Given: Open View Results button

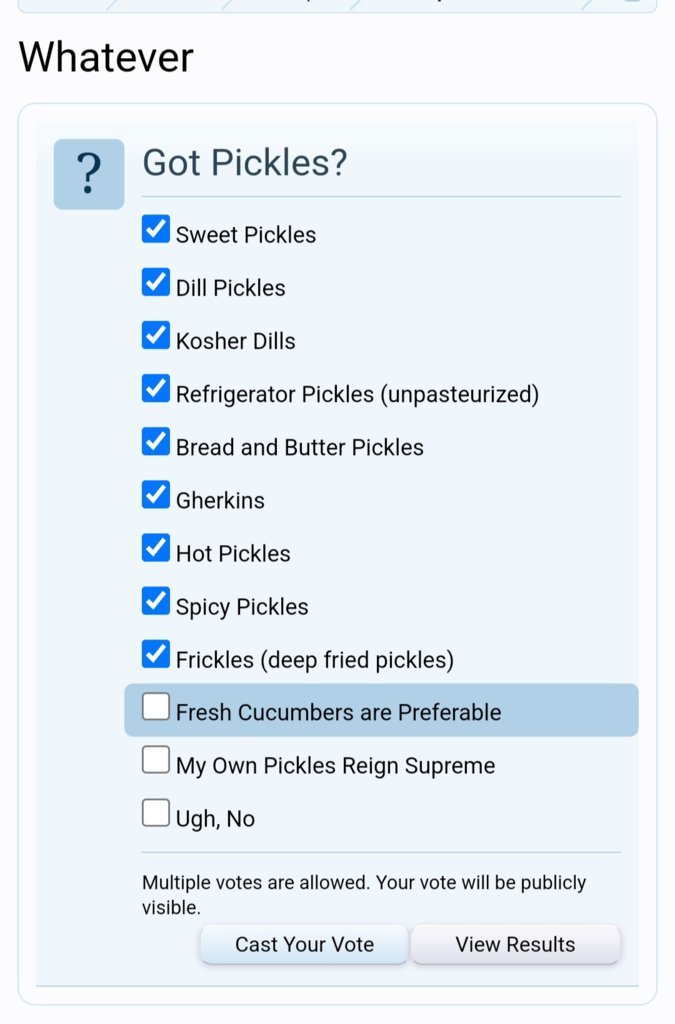Looking at the screenshot, I should tap(515, 944).
